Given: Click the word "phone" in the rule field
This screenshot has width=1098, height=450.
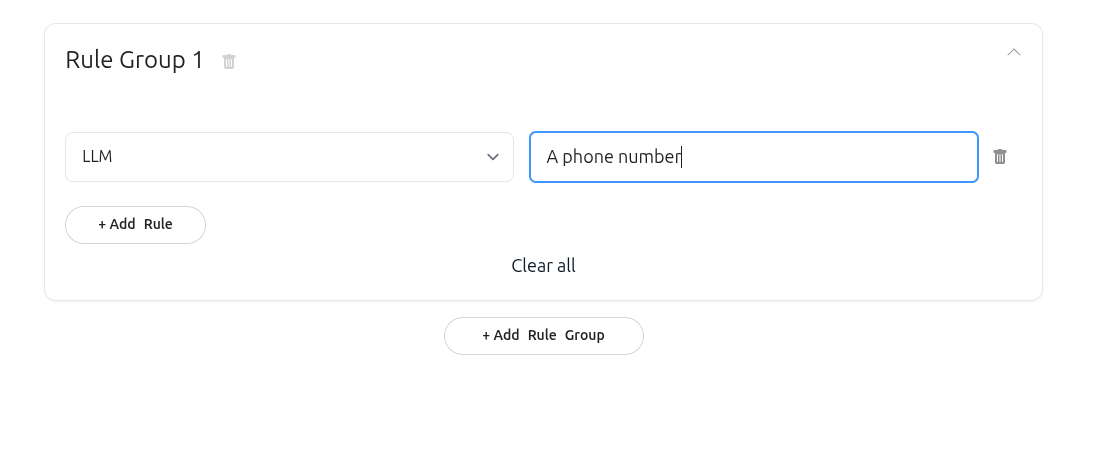Looking at the screenshot, I should pos(586,157).
